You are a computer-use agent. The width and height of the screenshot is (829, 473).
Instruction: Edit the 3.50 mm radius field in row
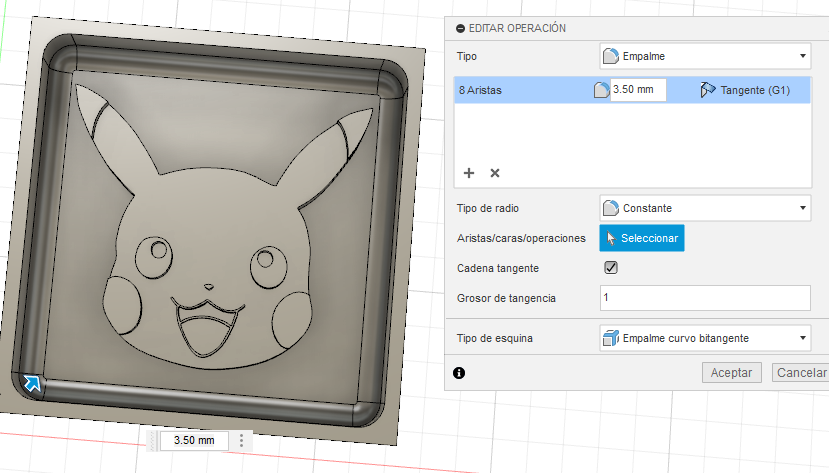coord(638,90)
